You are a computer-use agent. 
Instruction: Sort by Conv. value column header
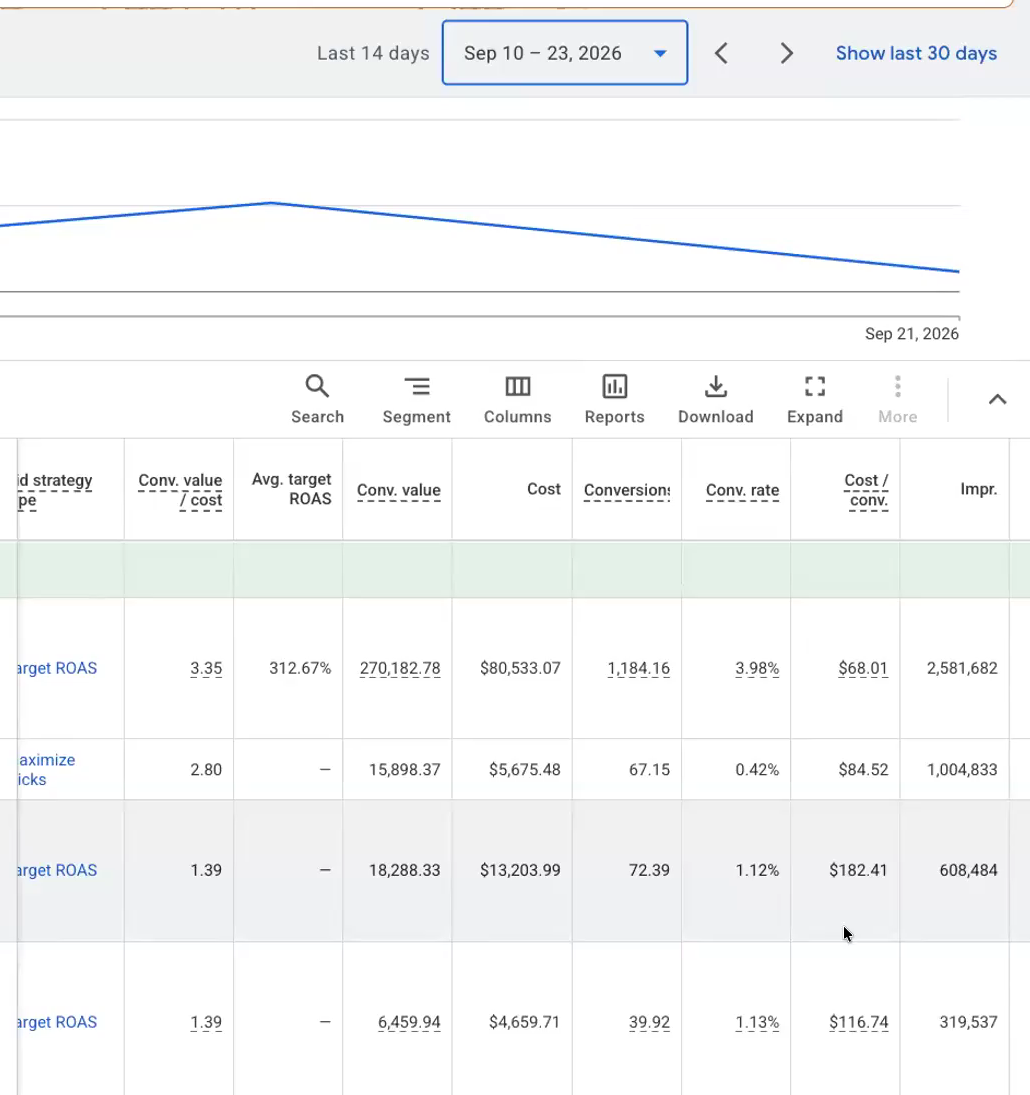point(399,490)
